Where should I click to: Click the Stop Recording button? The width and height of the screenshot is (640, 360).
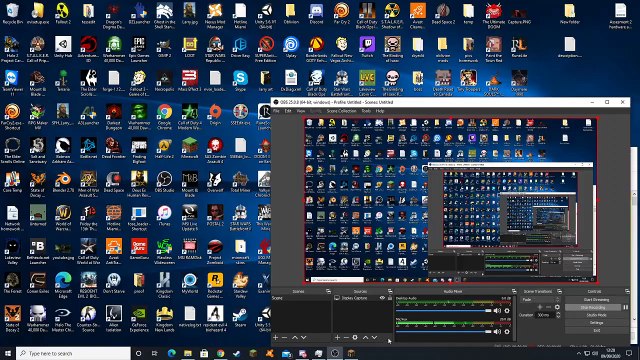(x=593, y=307)
